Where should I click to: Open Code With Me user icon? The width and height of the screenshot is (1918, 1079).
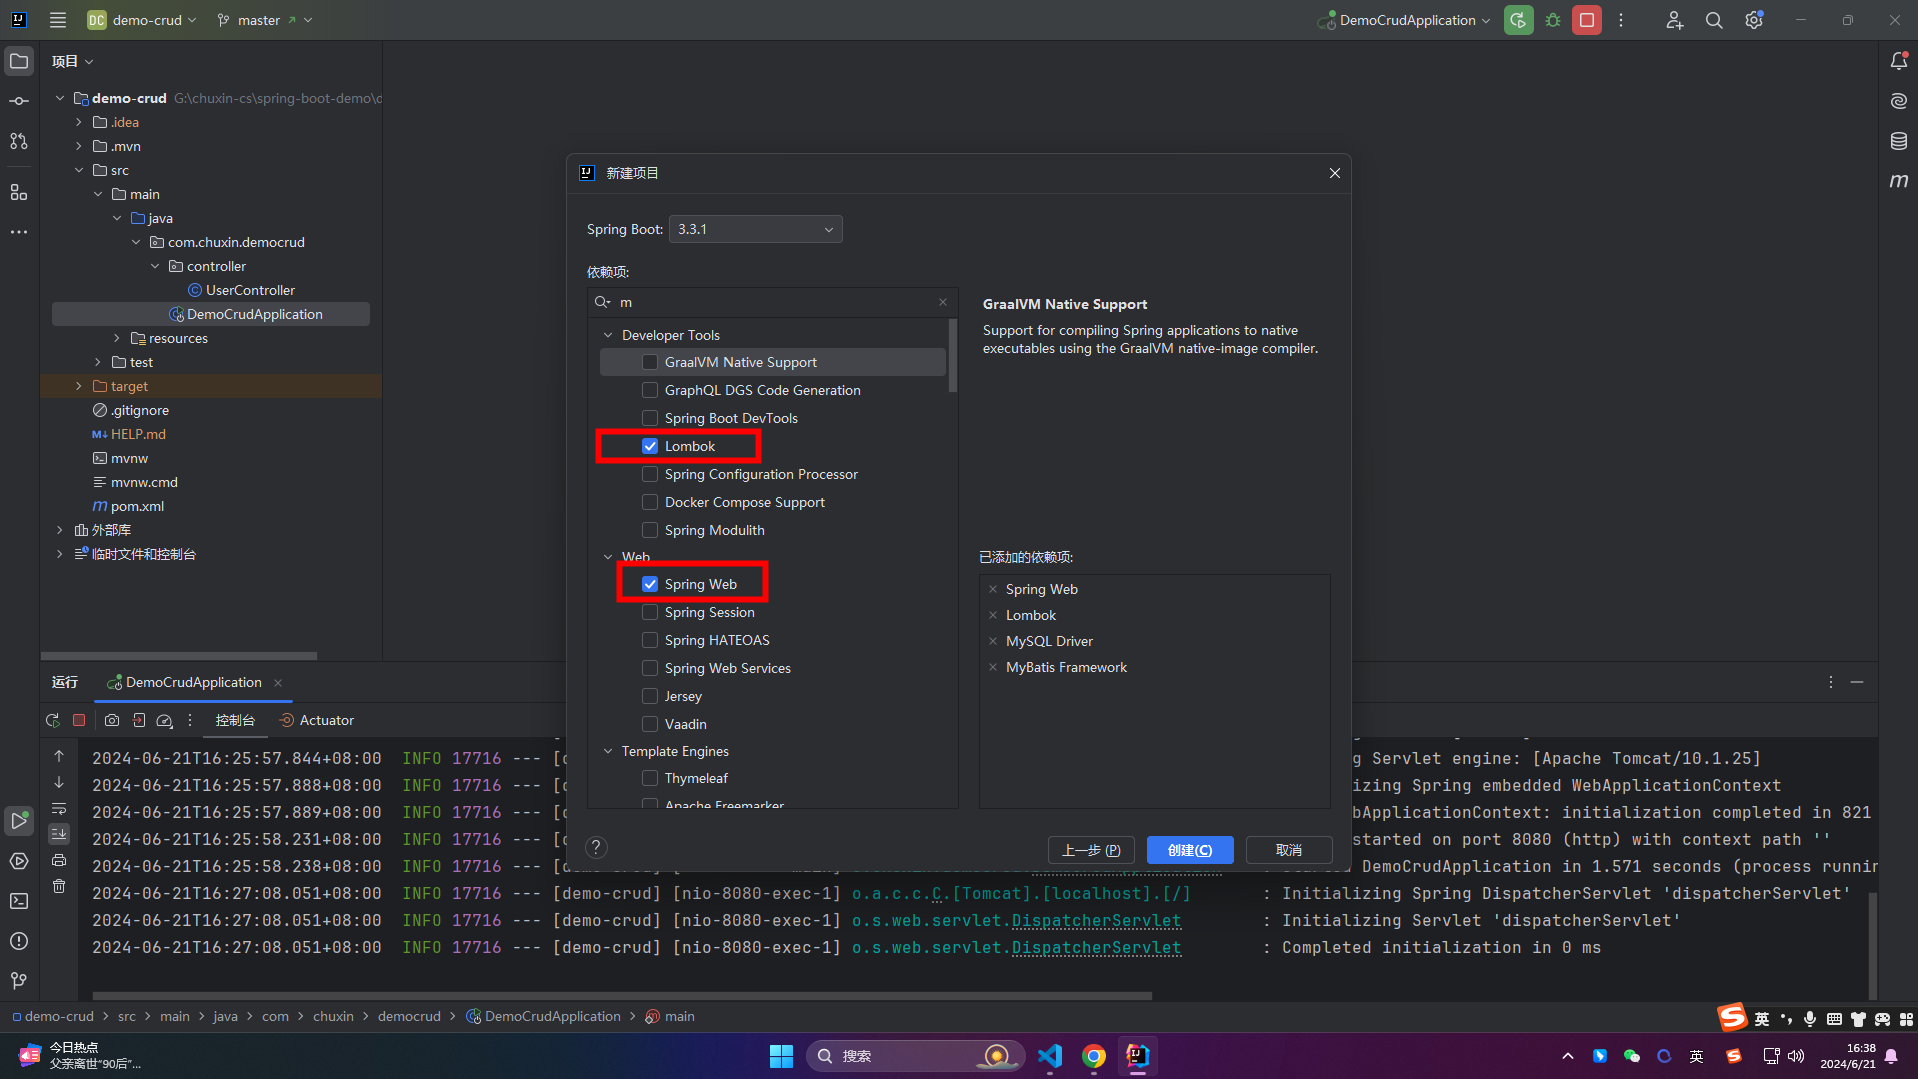(1674, 20)
